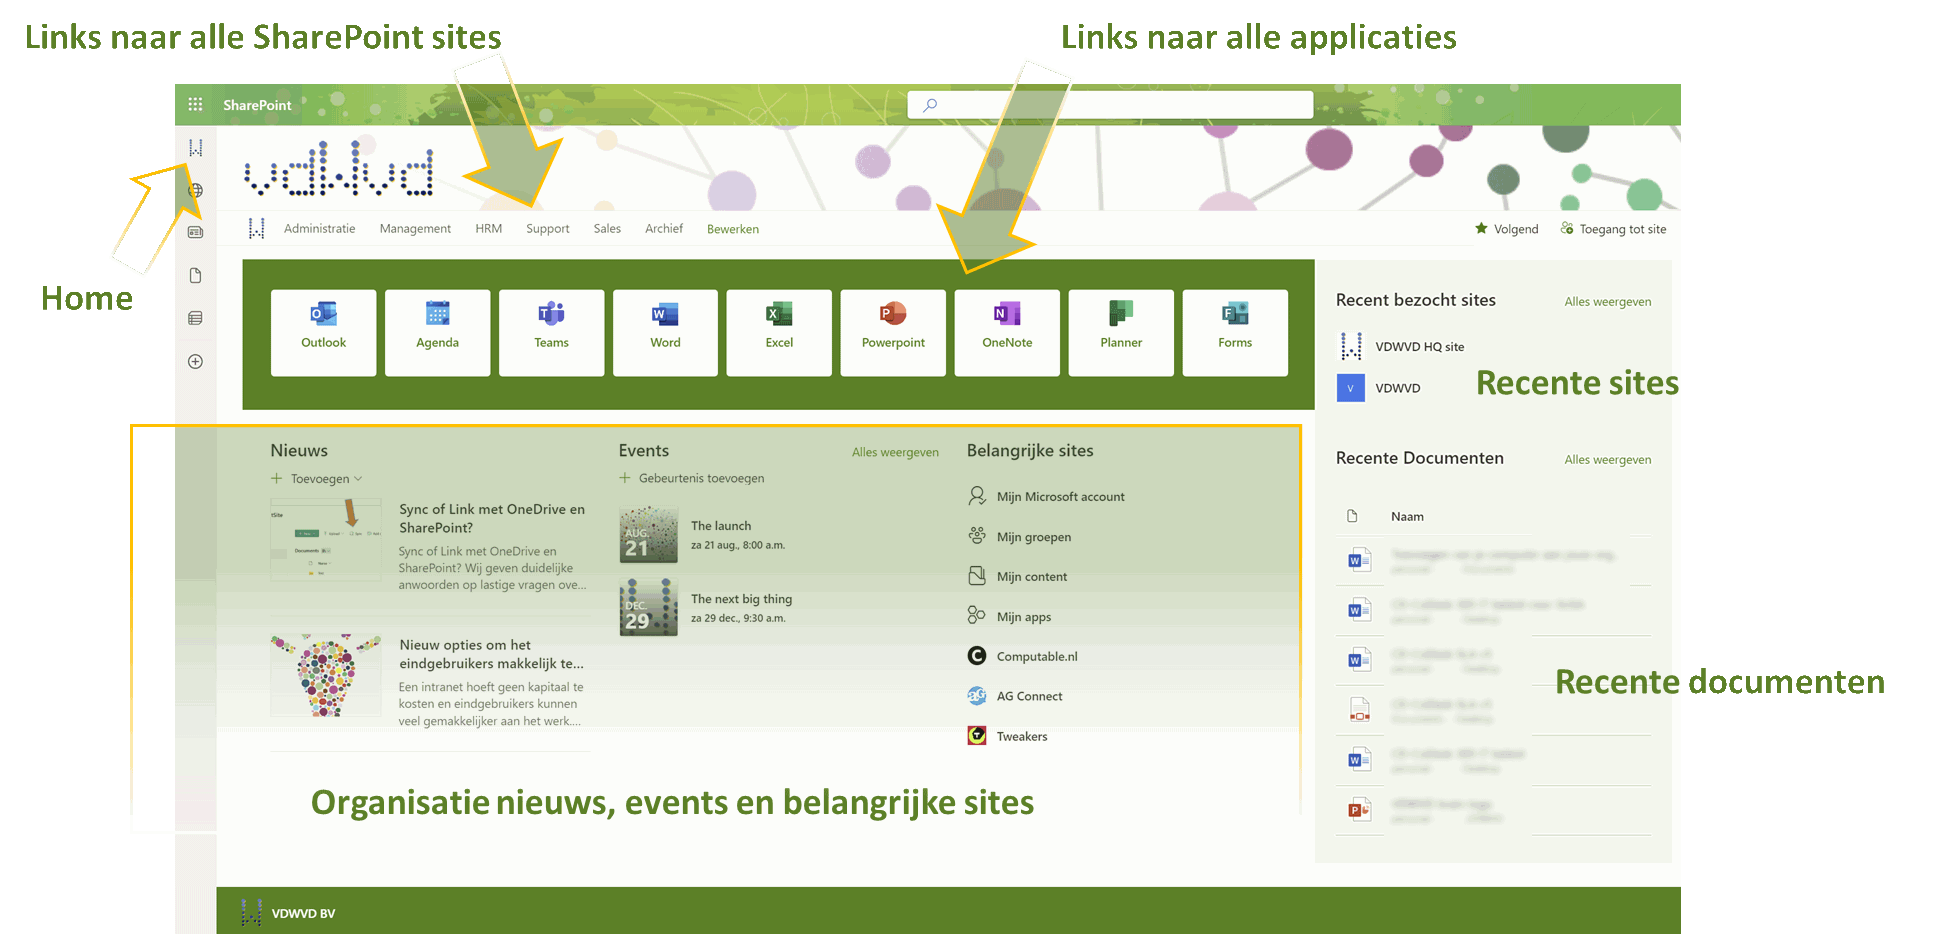Toggle the Volgend follow star
The width and height of the screenshot is (1940, 934).
click(x=1506, y=229)
